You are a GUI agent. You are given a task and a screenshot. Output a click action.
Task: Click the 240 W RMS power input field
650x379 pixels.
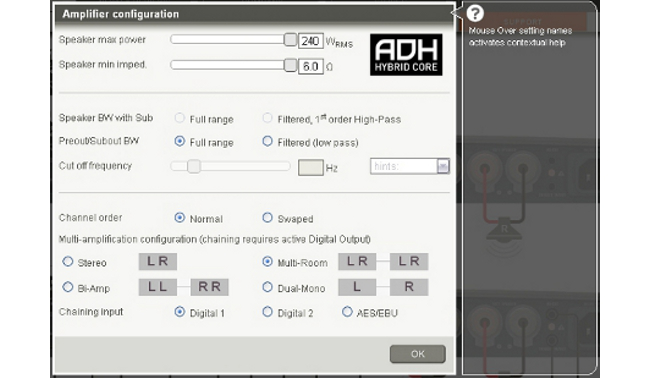coord(310,41)
